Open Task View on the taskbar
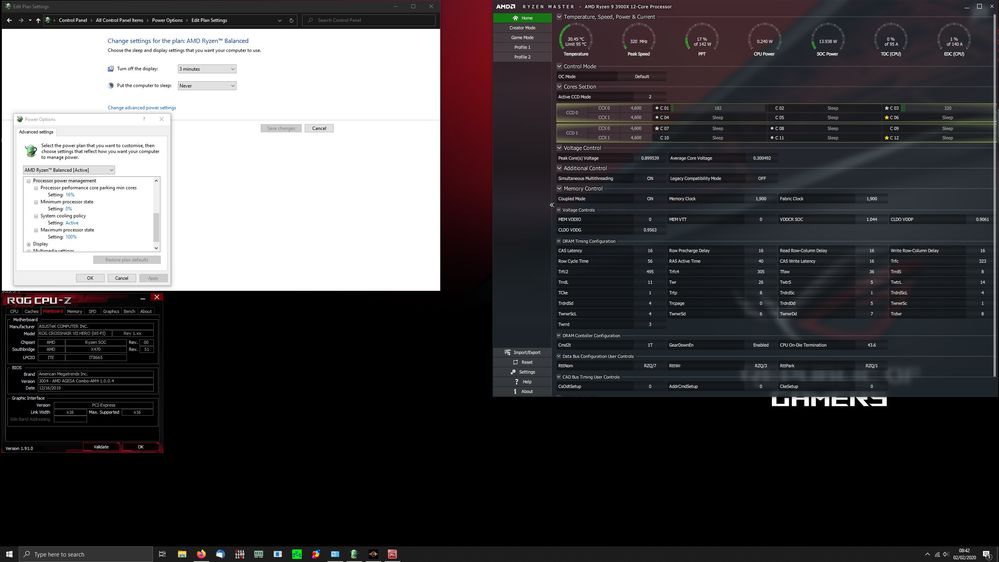 tap(162, 554)
